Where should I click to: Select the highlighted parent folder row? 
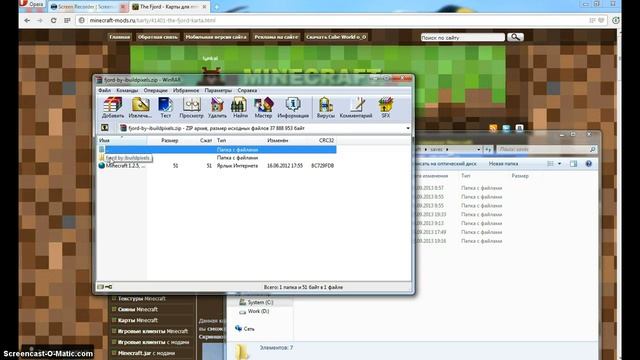click(217, 150)
